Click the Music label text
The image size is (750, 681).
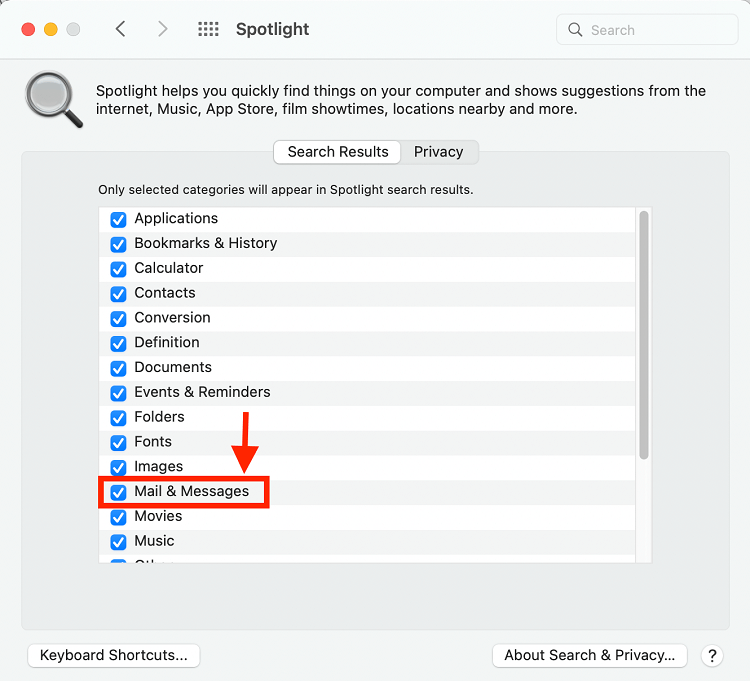[154, 541]
